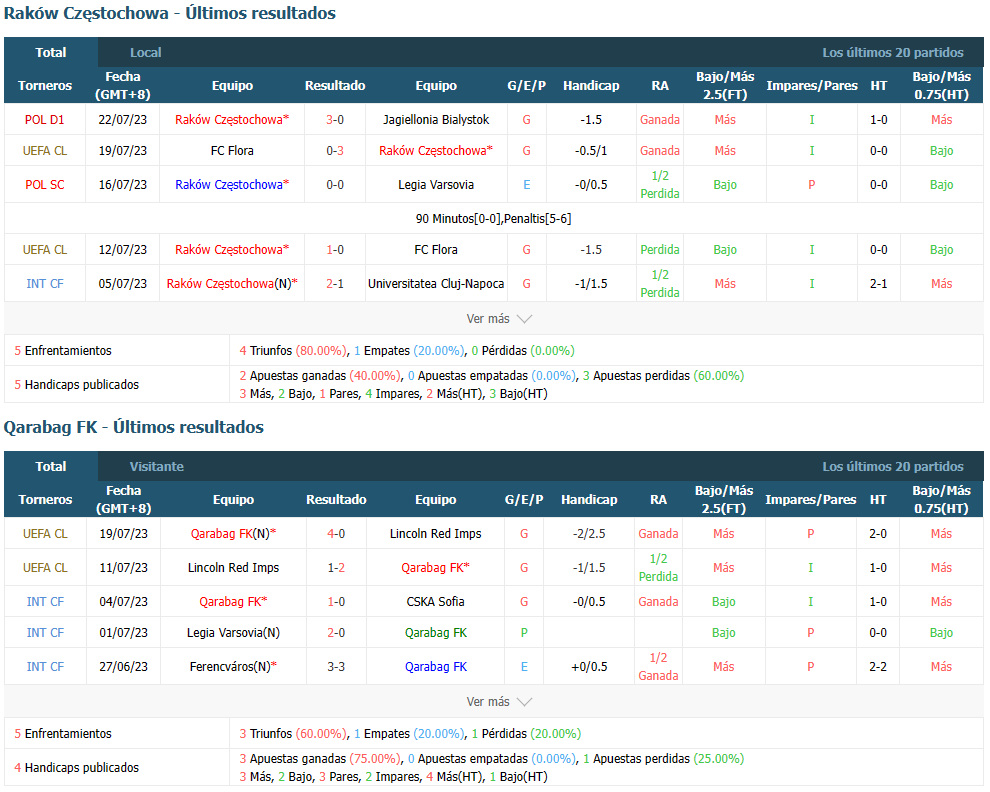This screenshot has height=792, width=990.
Task: Click the 0-0 result against Legia Varsovia
Action: pyautogui.click(x=335, y=184)
